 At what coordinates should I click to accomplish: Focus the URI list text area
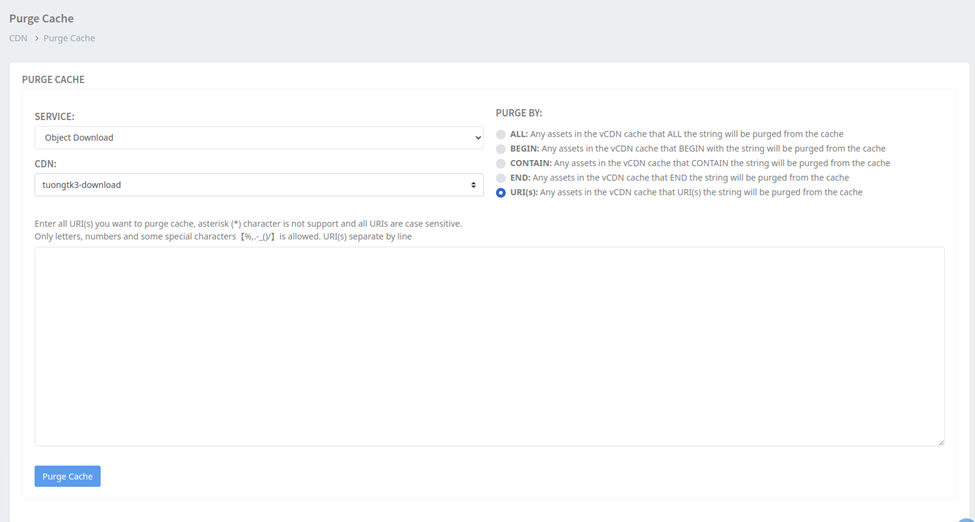[x=489, y=346]
